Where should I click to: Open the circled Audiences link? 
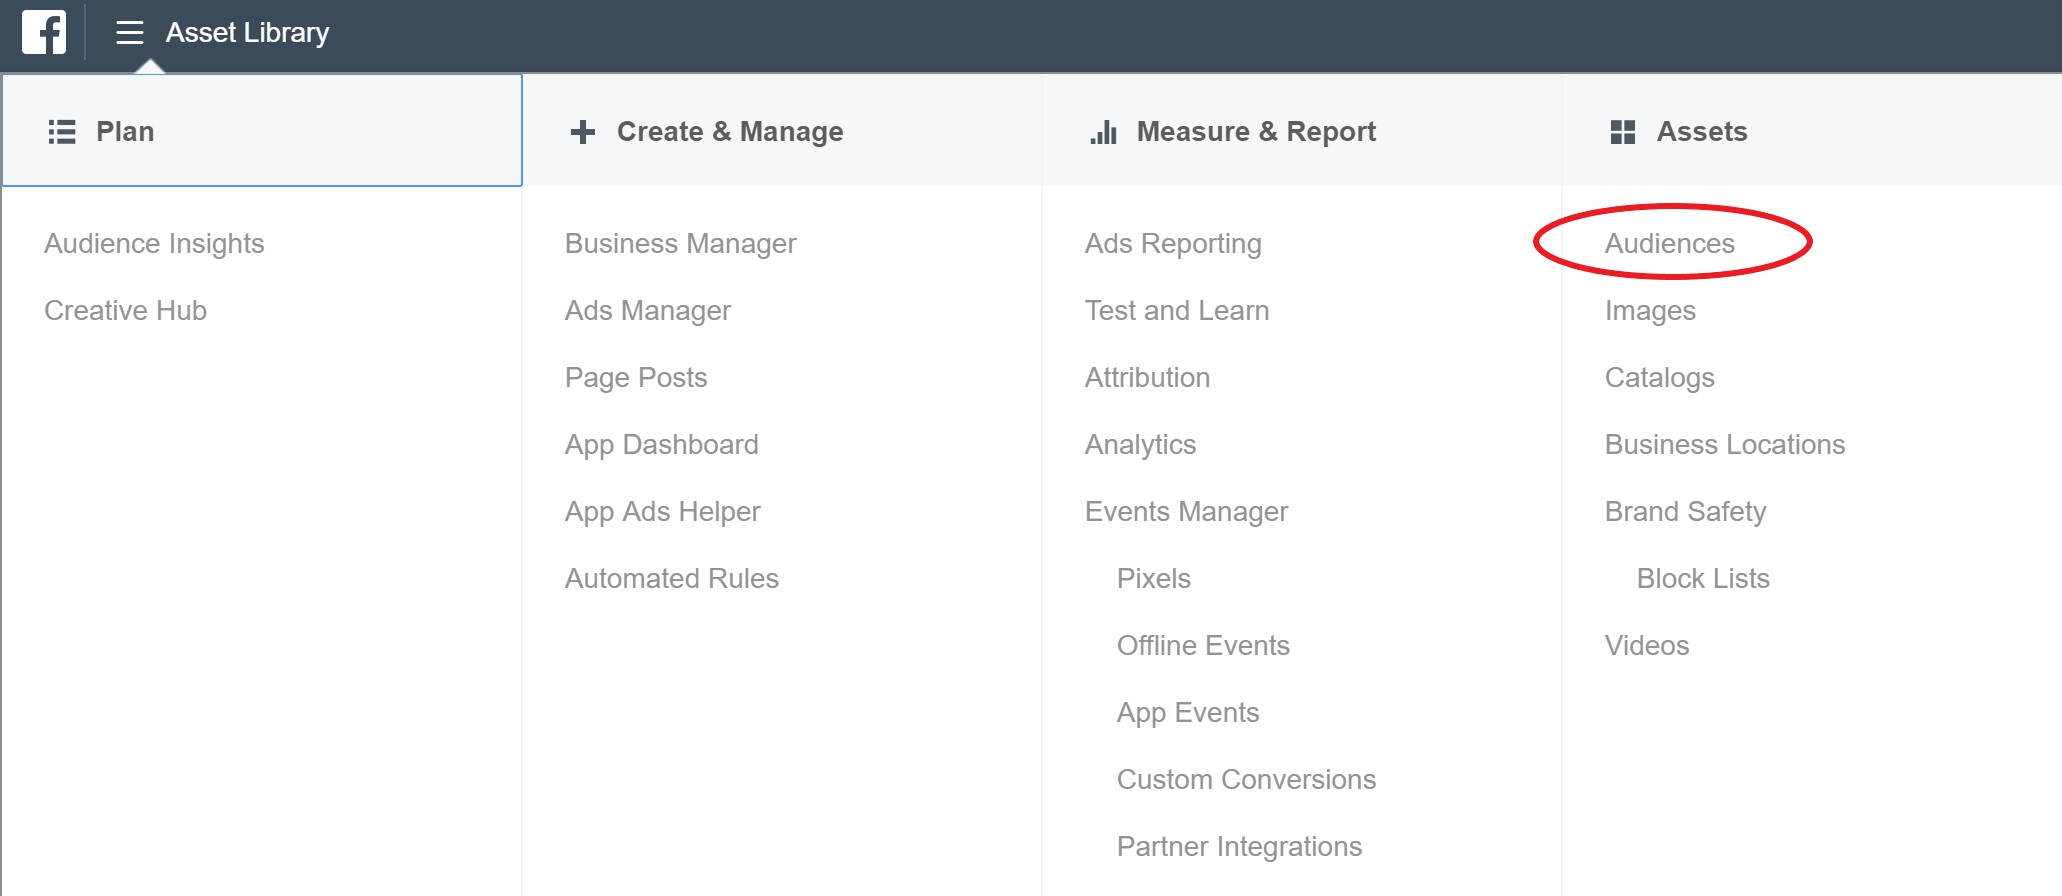(1669, 244)
